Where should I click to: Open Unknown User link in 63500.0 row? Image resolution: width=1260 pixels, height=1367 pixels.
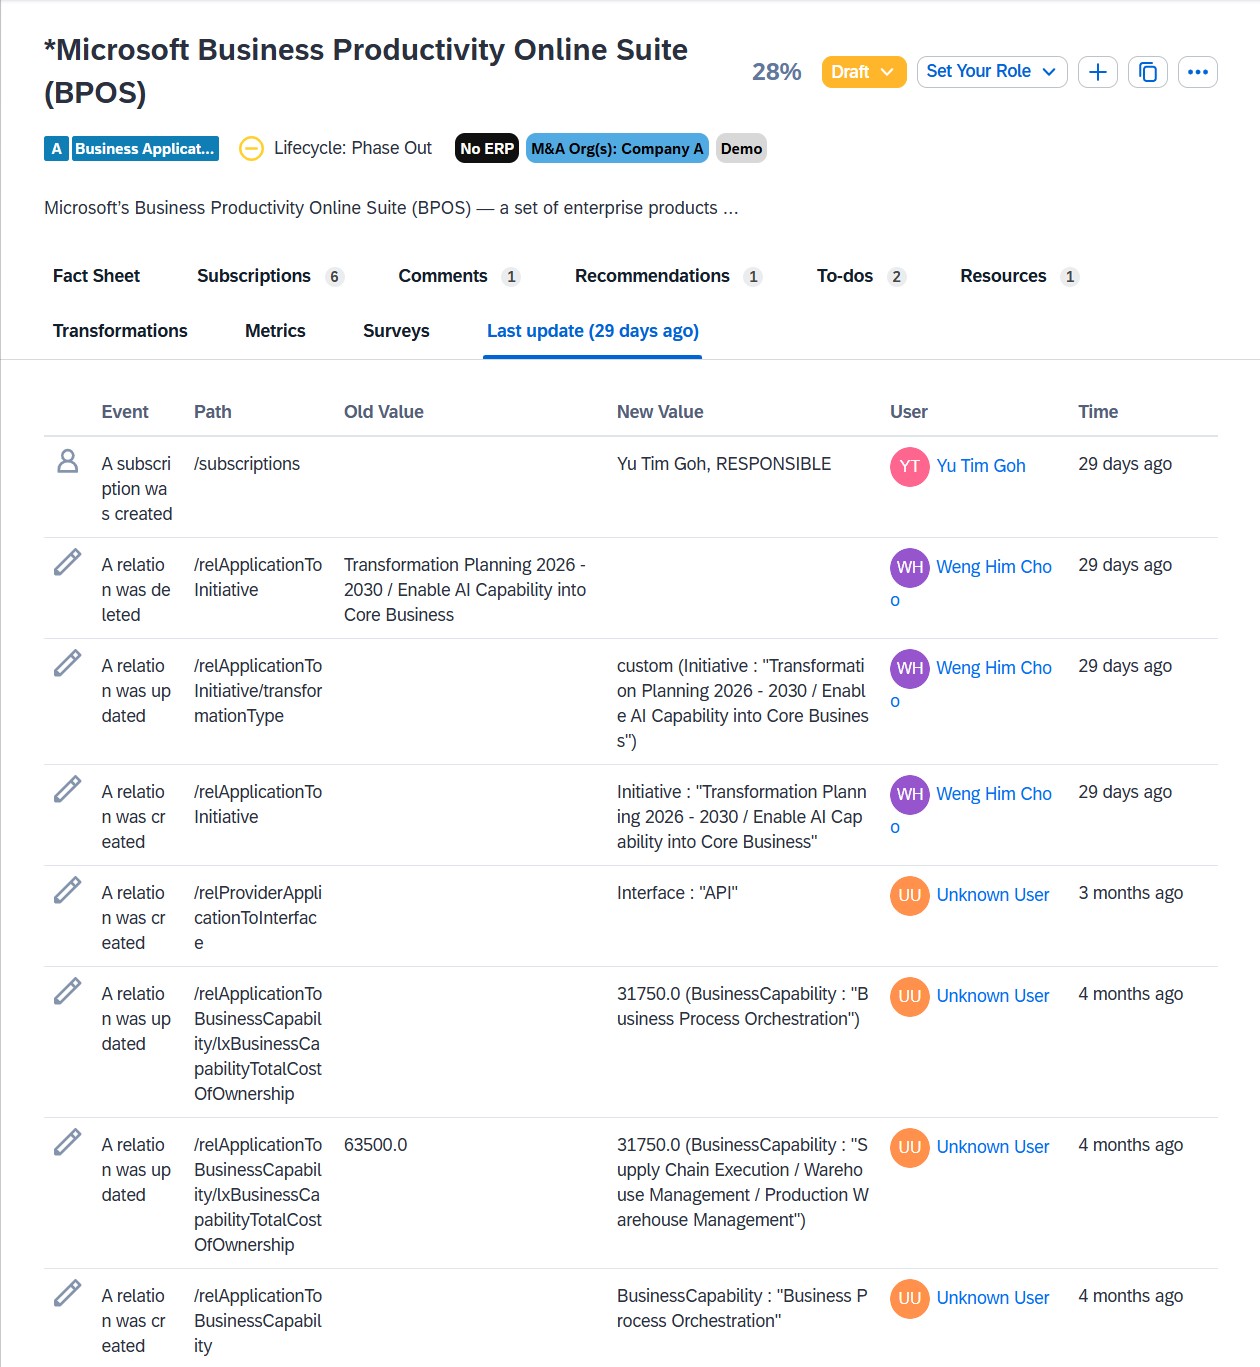[993, 1147]
